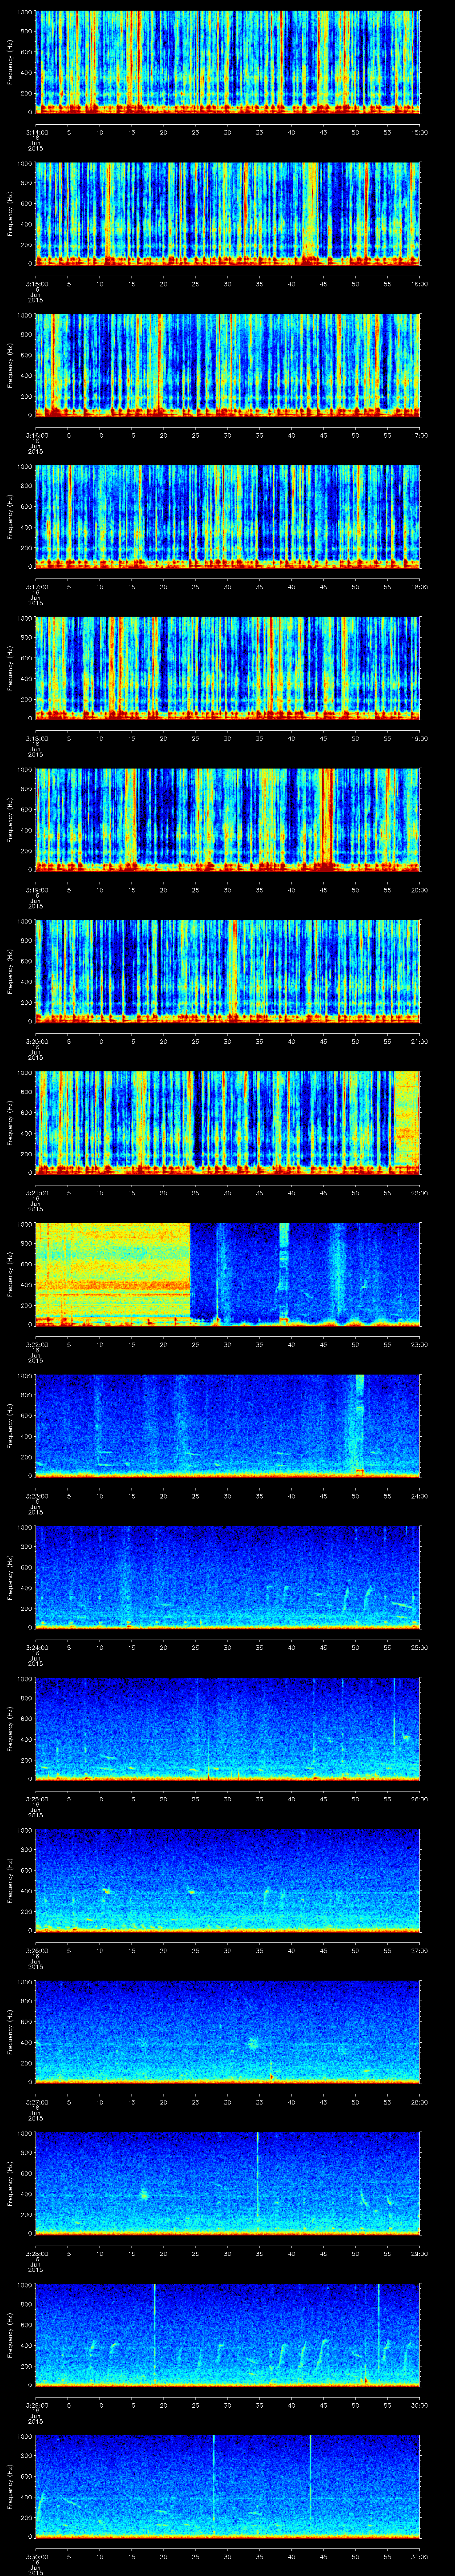
Task: Click the 3:30:00 start time label
Action: (36, 2556)
